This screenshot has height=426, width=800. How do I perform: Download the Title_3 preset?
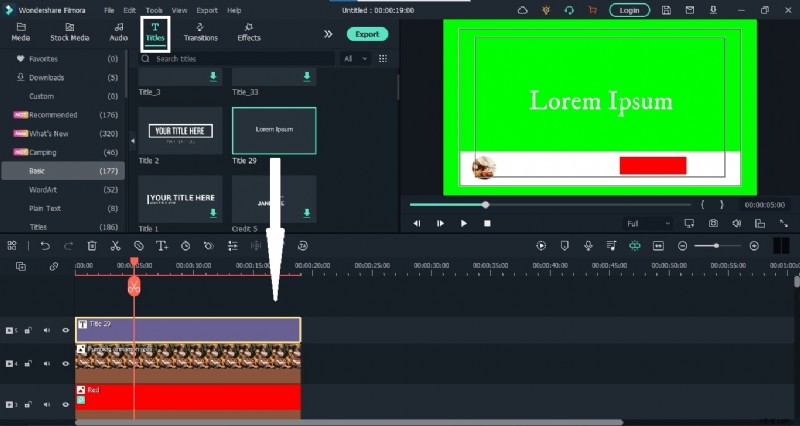(x=213, y=77)
